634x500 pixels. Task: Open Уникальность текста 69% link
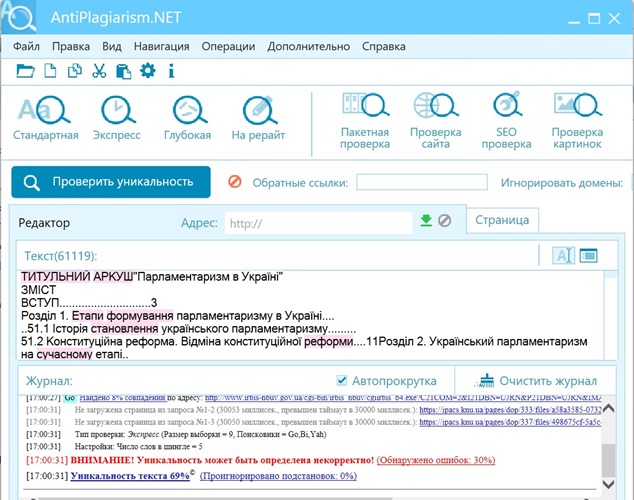(x=130, y=476)
